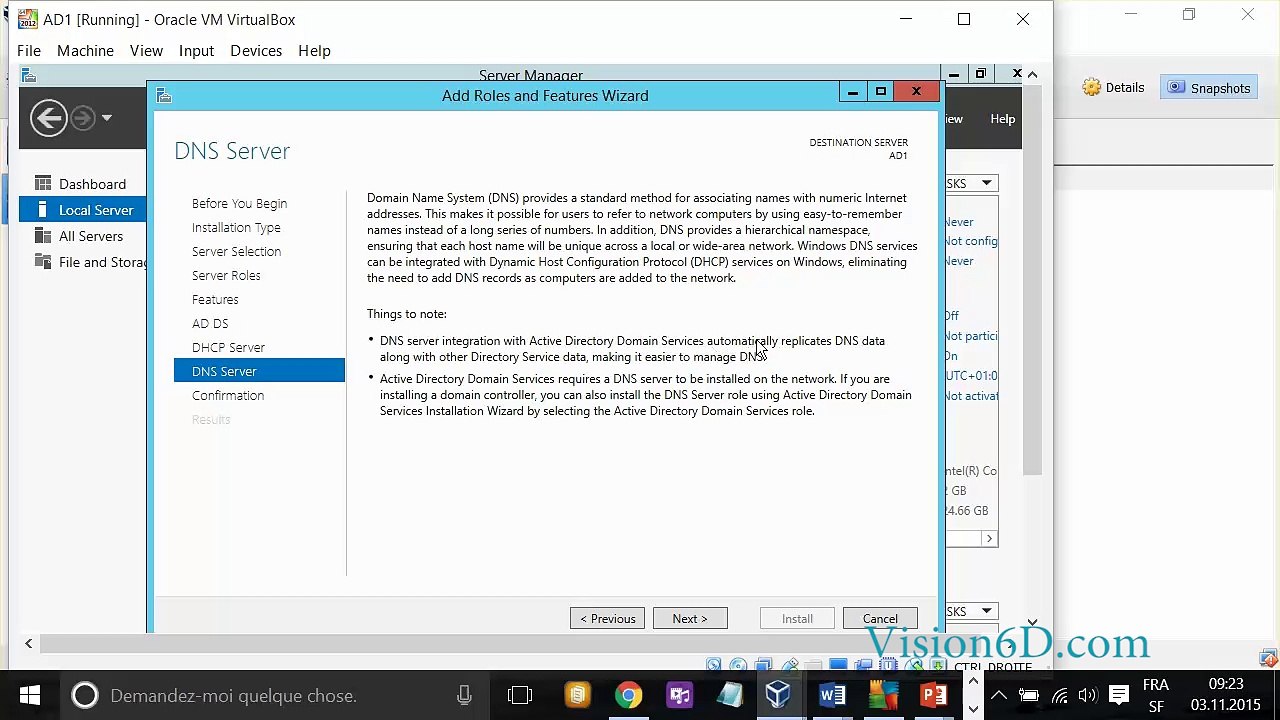This screenshot has width=1280, height=720.
Task: Open the Action Center notifications icon
Action: tap(1119, 696)
